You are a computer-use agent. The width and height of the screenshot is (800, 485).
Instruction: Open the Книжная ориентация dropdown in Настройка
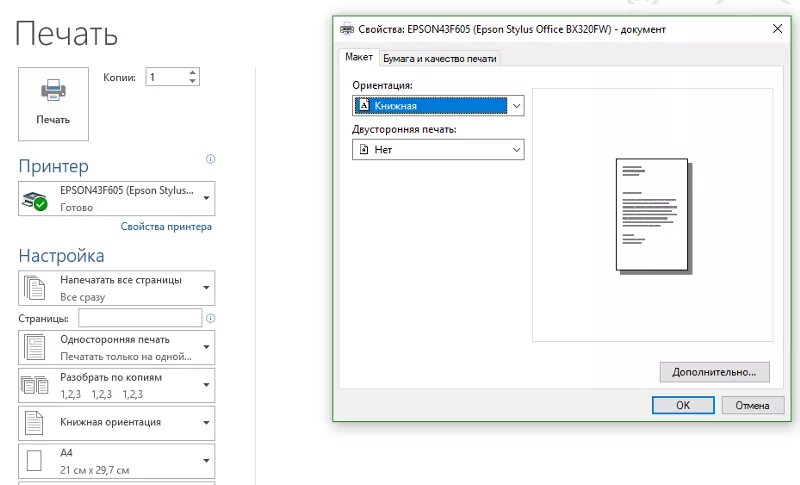(116, 423)
